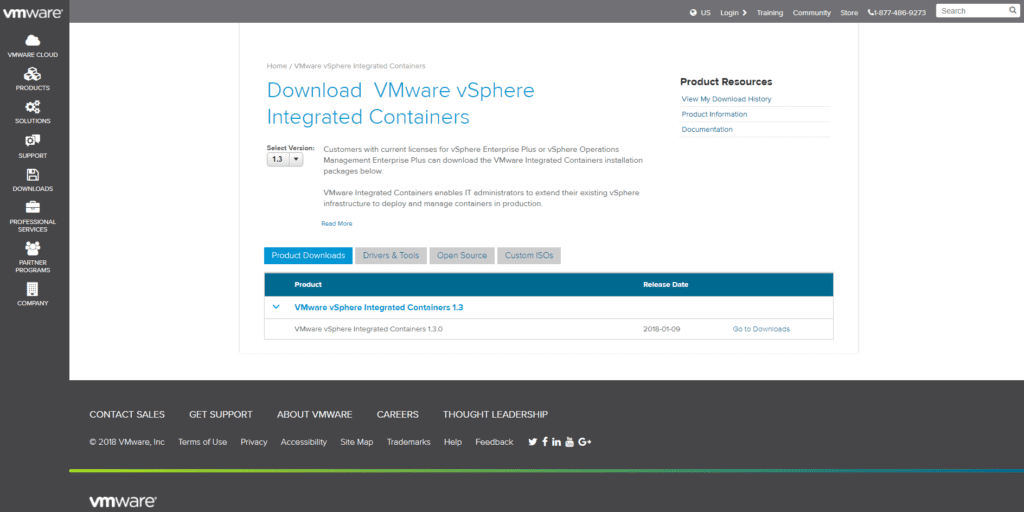
Task: Open Terms of Use footer link
Action: point(202,442)
